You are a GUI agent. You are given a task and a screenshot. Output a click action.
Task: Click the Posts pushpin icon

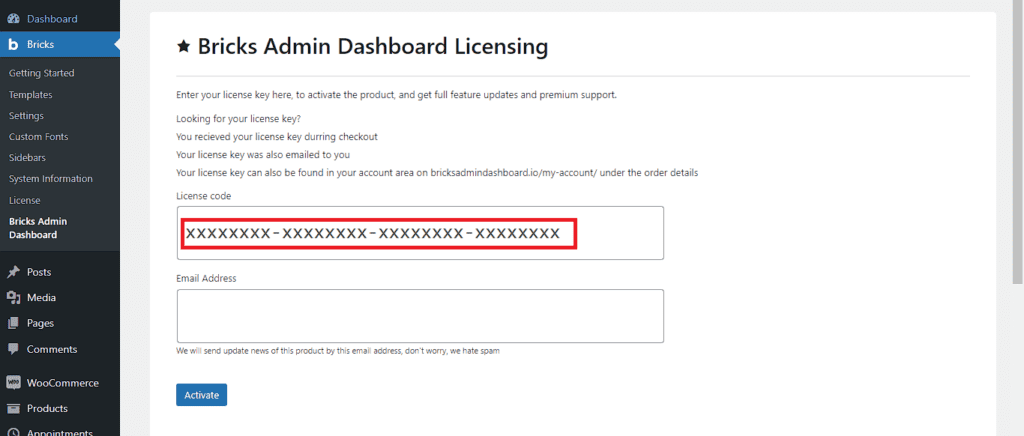coord(13,272)
